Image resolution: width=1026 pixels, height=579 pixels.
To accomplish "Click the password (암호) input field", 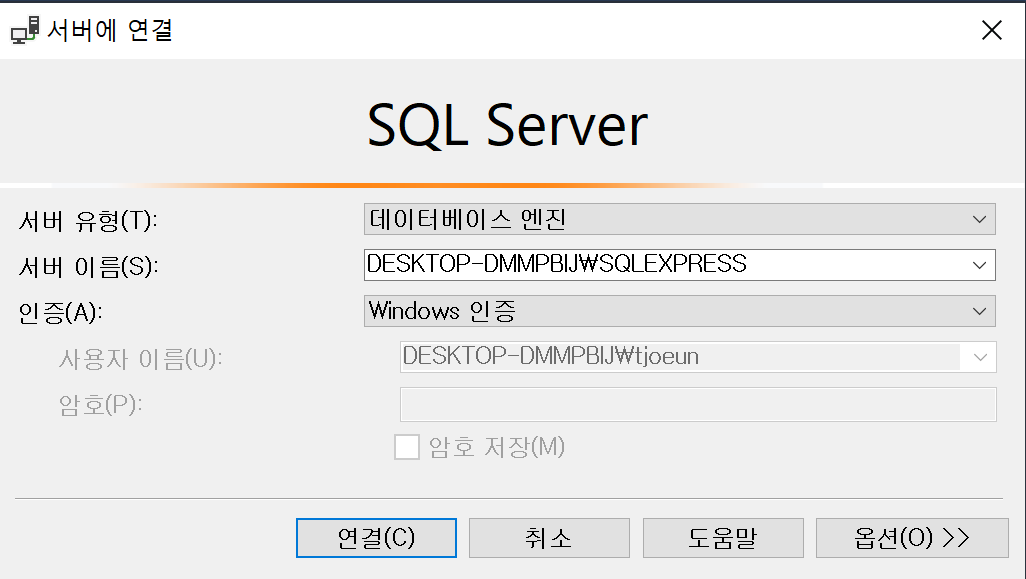I will (698, 404).
